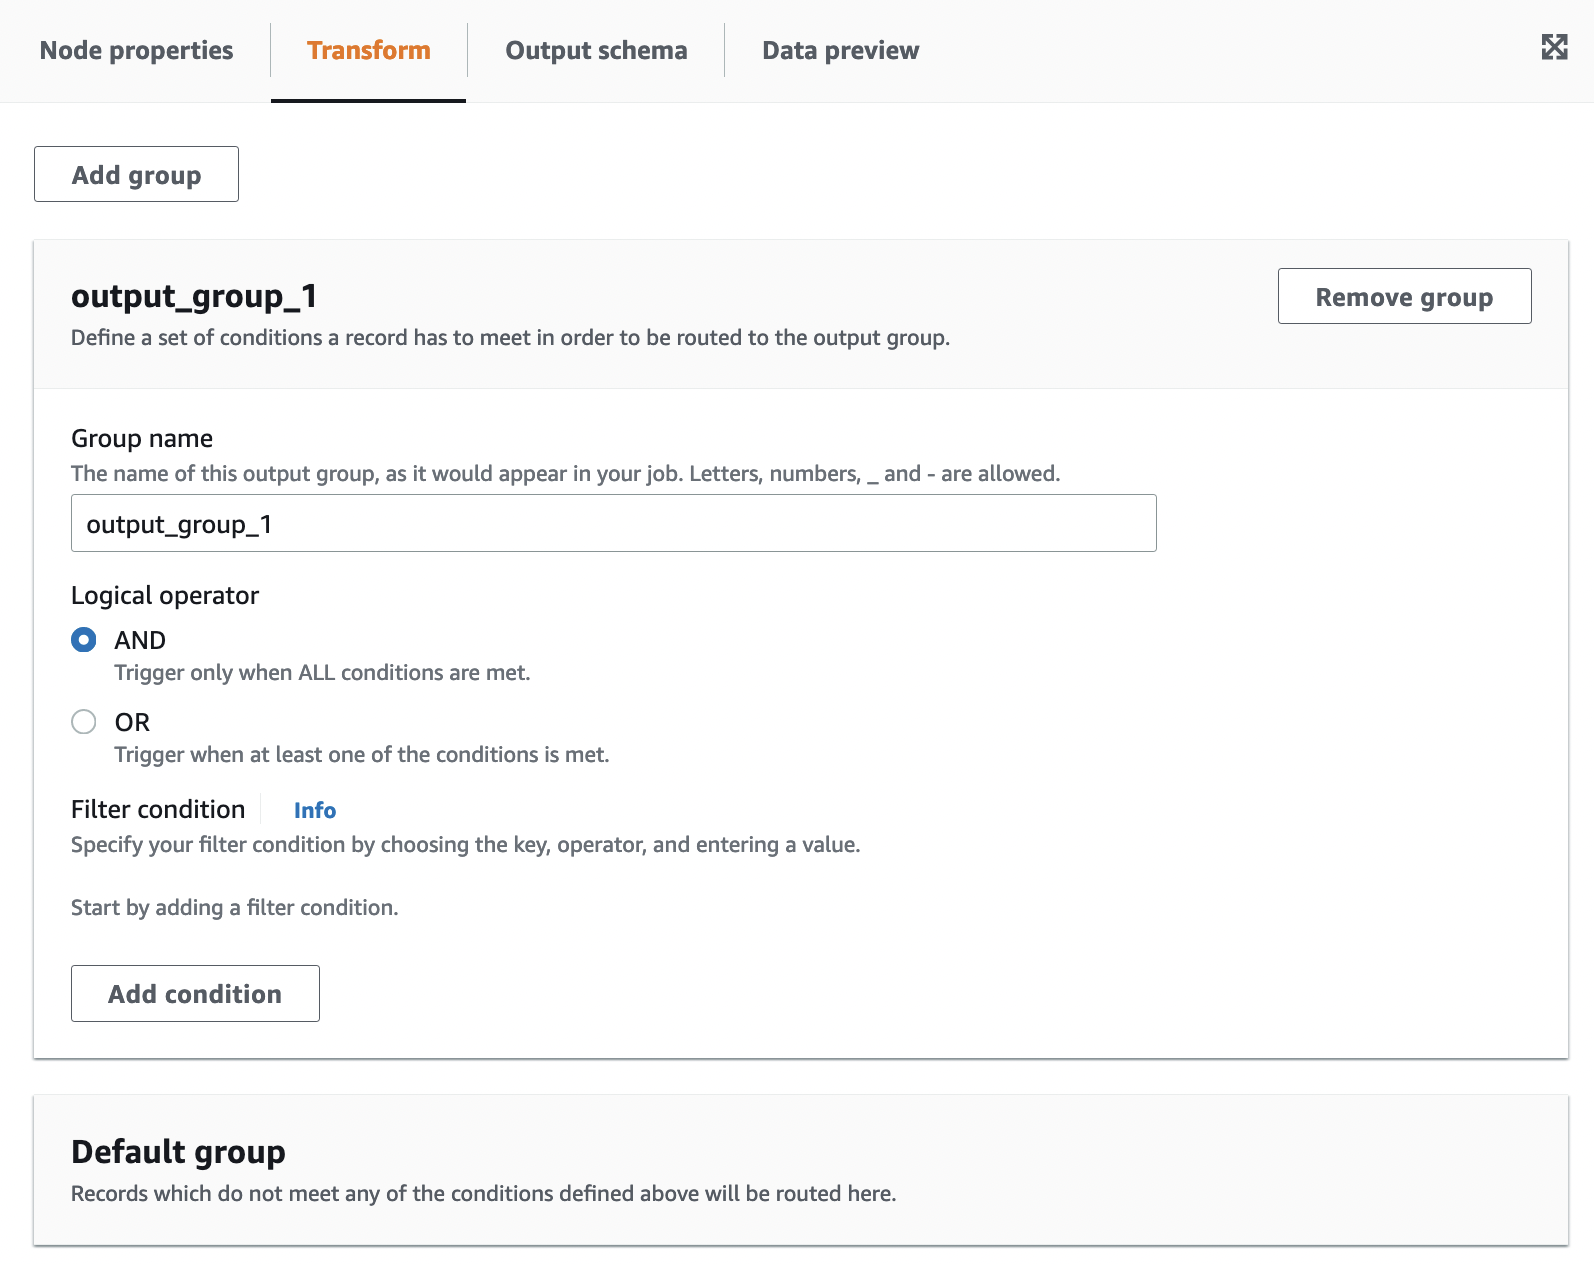This screenshot has width=1594, height=1264.
Task: Click the Filter condition label
Action: (158, 810)
